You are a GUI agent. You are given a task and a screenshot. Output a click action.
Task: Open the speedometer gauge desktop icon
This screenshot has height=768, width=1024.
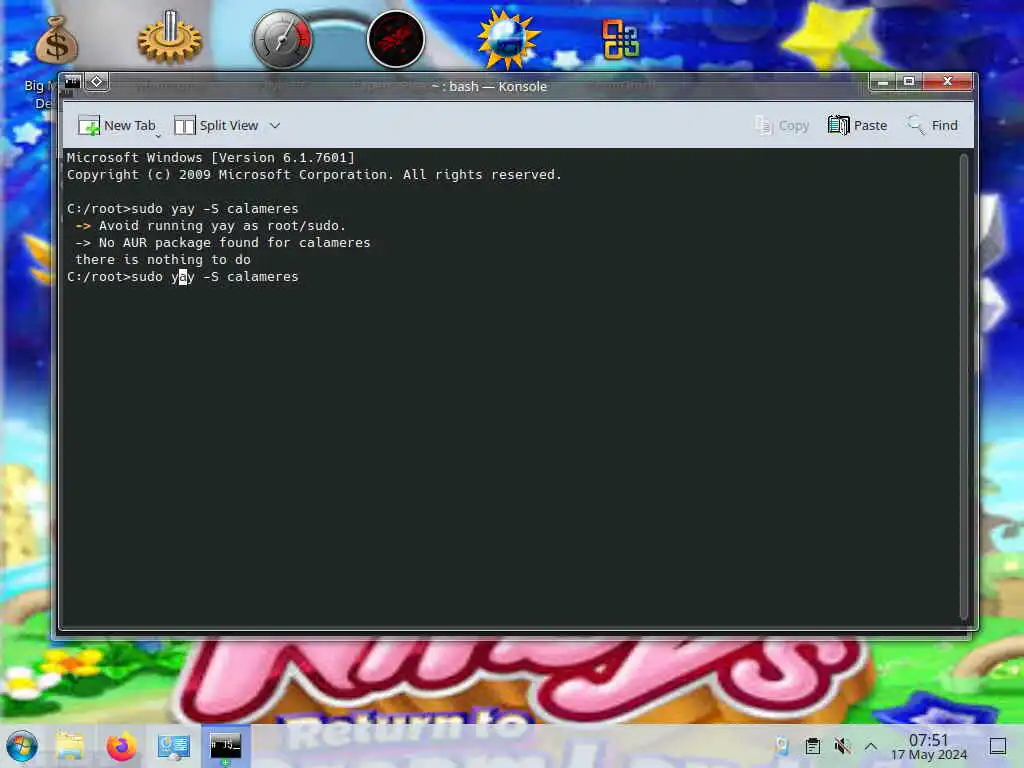coord(283,39)
